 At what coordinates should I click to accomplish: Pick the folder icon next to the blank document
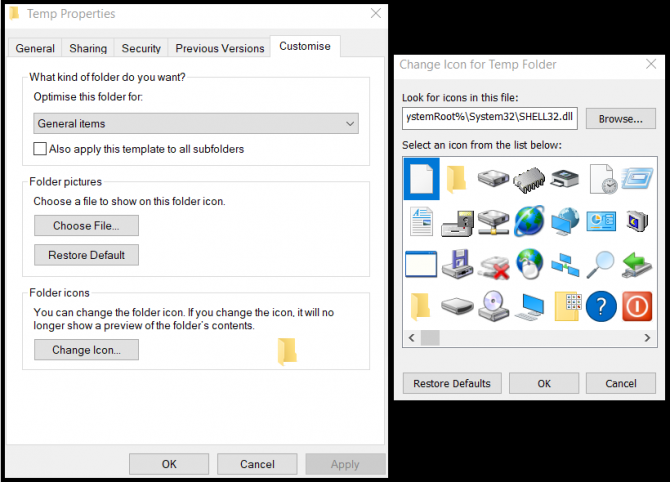coord(456,179)
